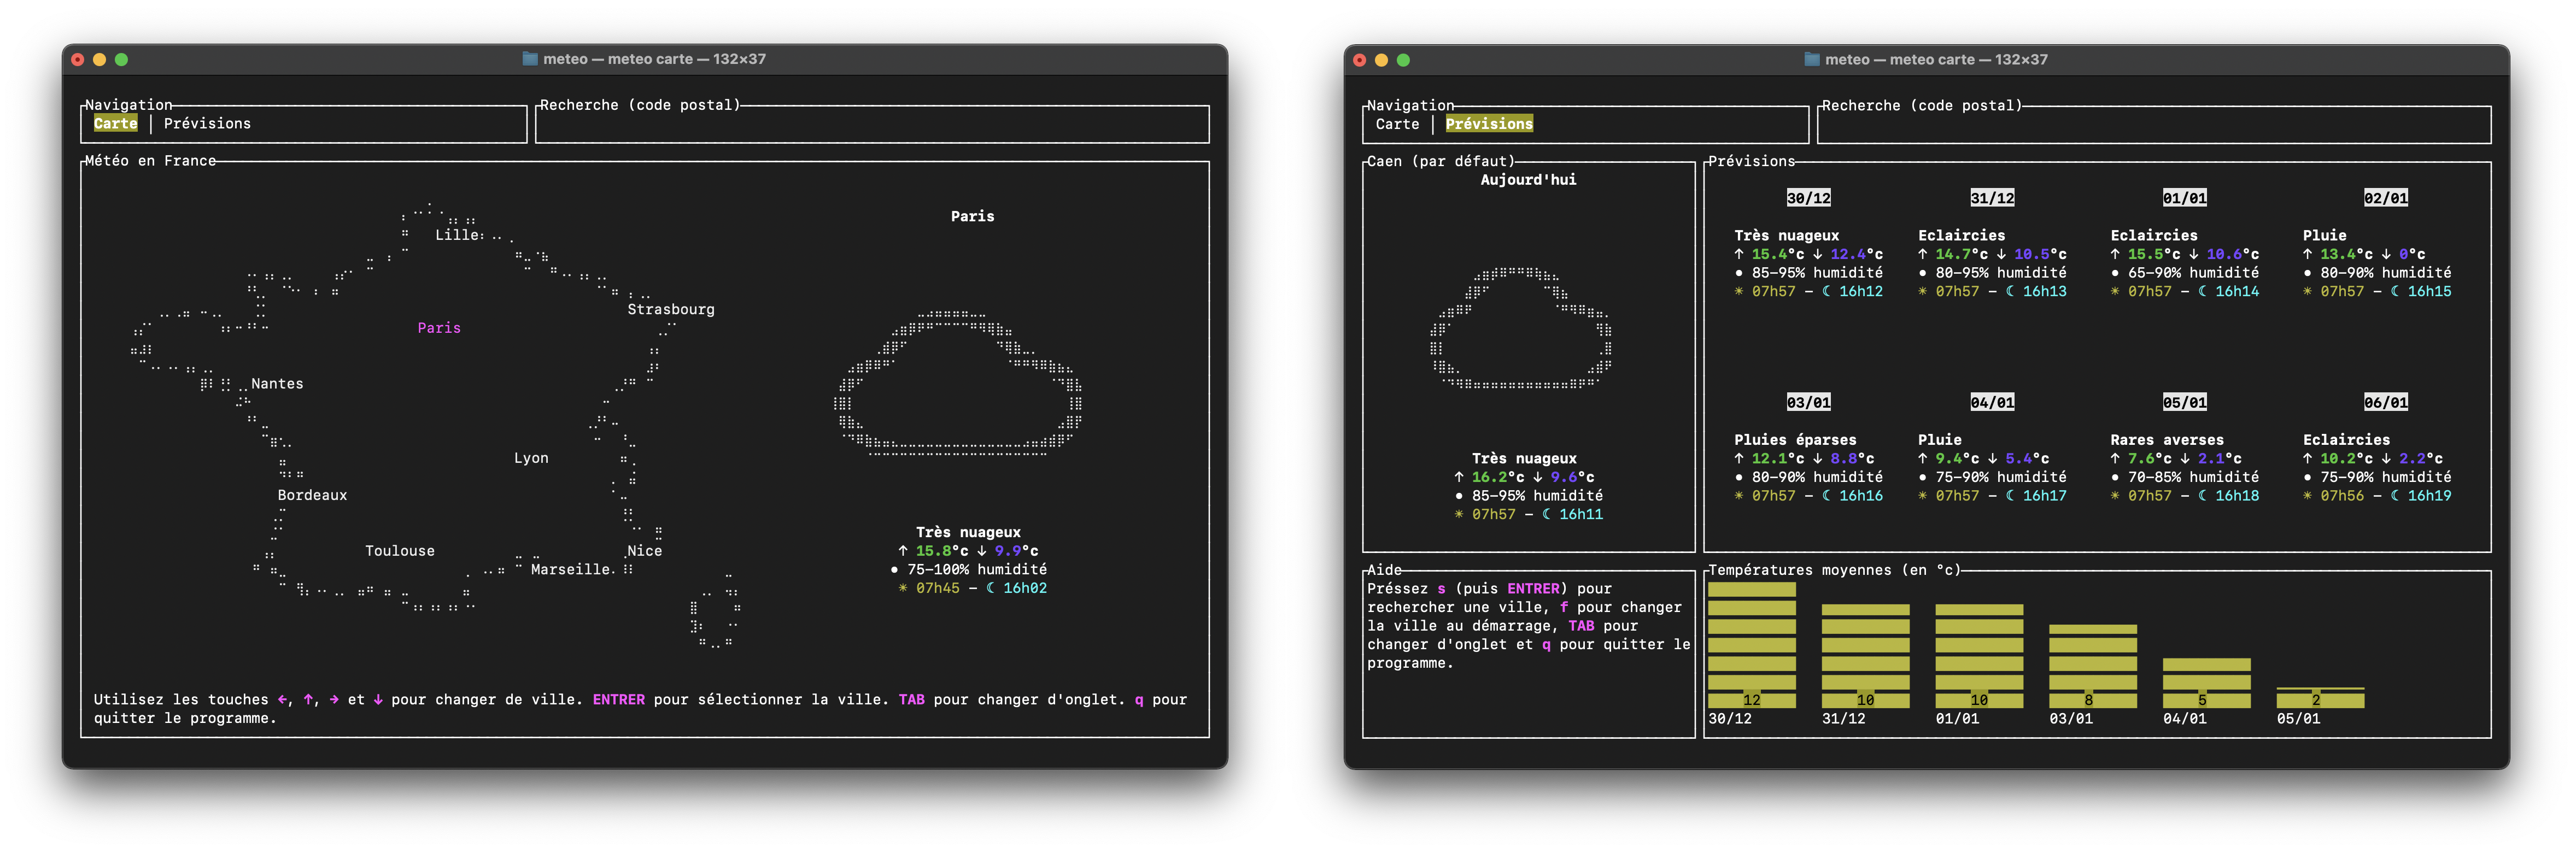Viewport: 2576px width, 847px height.
Task: Click the sunrise icon beside 07h45
Action: pyautogui.click(x=903, y=588)
